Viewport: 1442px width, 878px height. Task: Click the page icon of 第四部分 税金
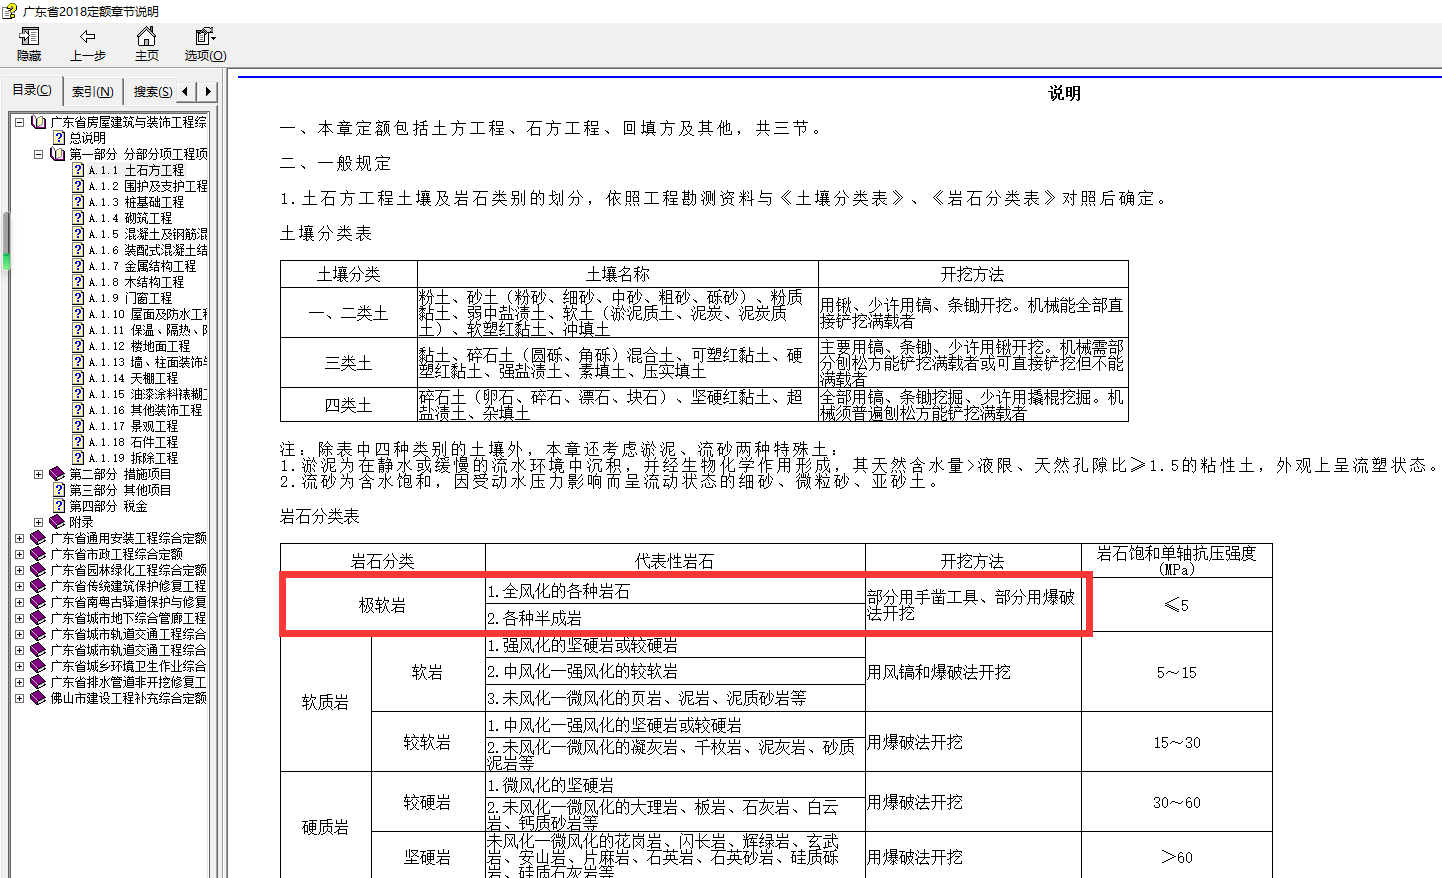pyautogui.click(x=59, y=506)
